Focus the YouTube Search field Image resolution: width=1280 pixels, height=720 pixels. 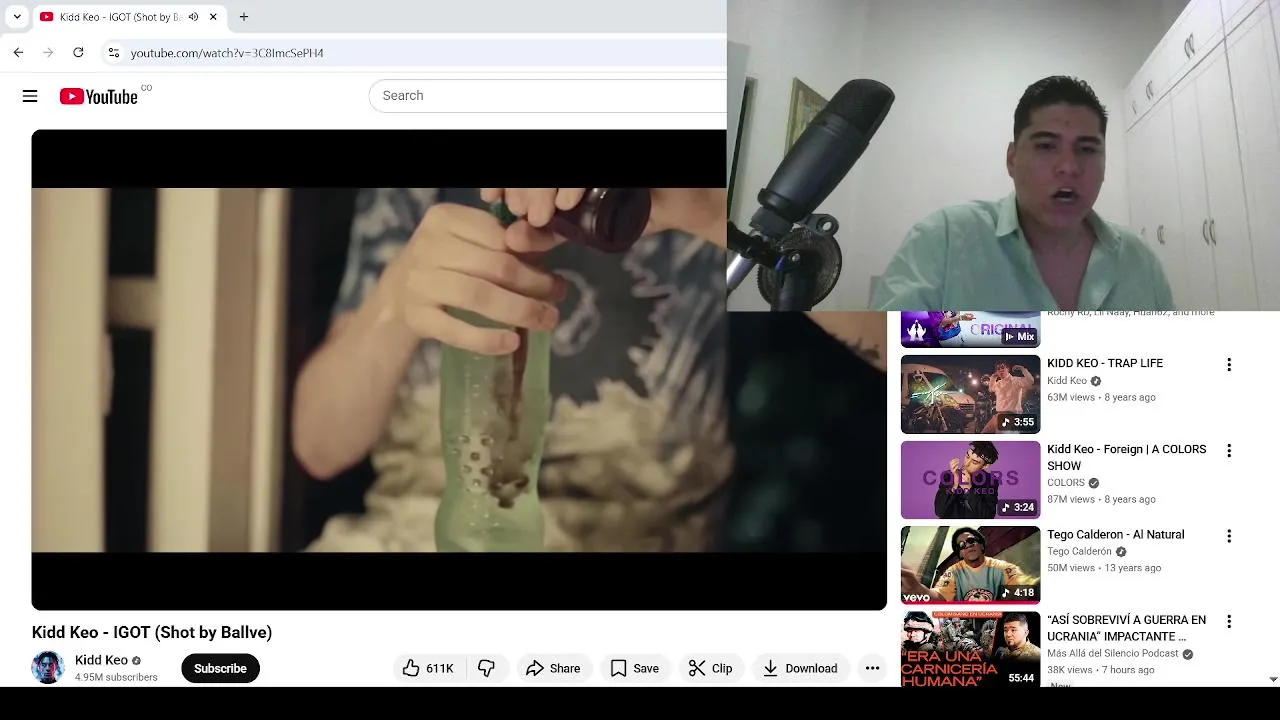pyautogui.click(x=550, y=96)
